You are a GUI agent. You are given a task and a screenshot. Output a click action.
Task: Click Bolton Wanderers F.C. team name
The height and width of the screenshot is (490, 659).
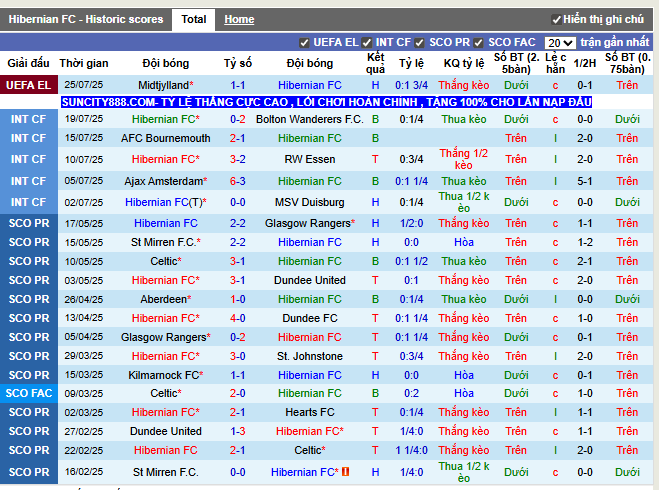pyautogui.click(x=310, y=119)
